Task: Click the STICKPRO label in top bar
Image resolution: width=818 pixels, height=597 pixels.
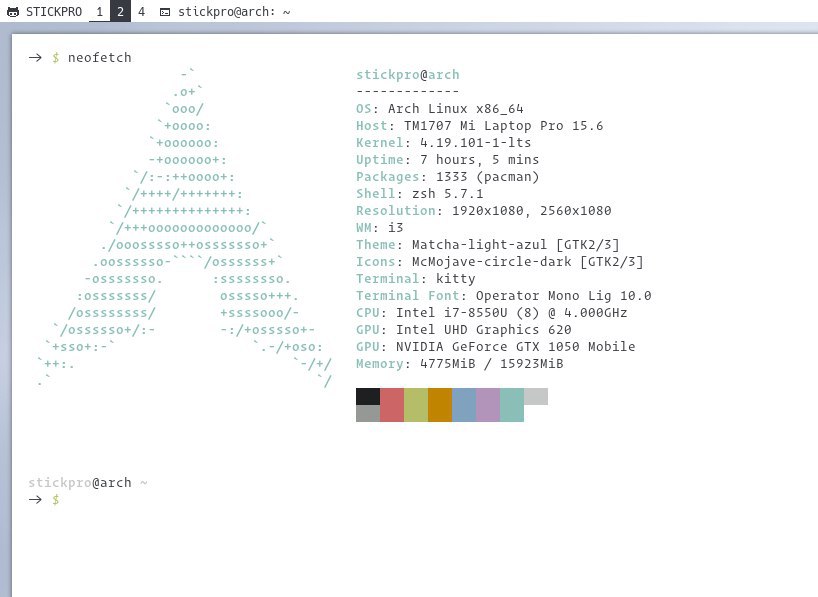Action: point(54,11)
